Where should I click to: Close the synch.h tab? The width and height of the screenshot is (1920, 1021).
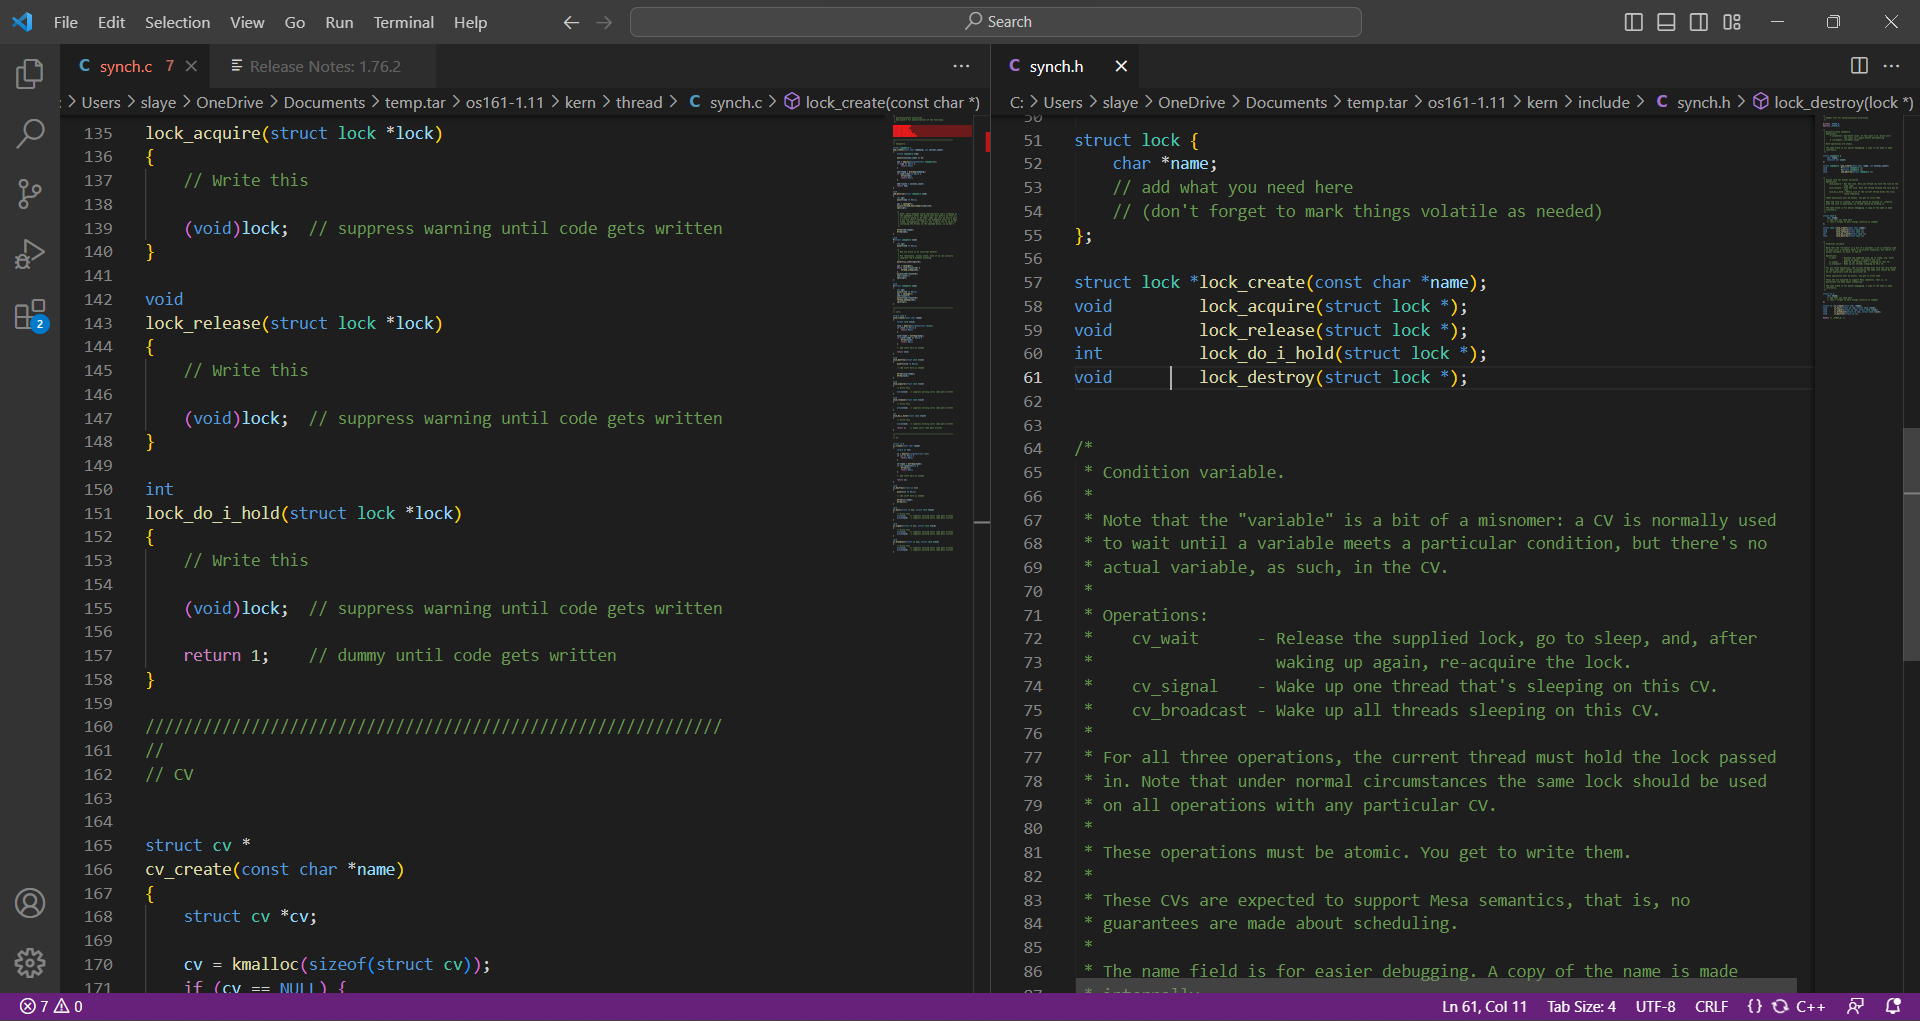coord(1121,66)
